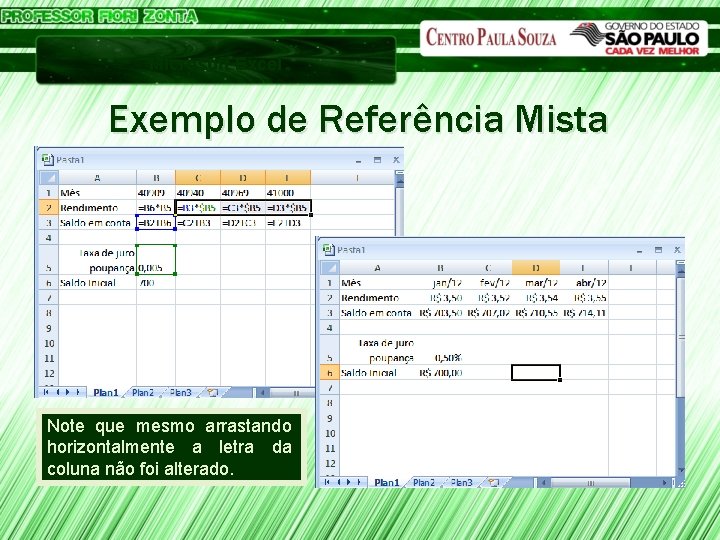Go to next sheet arrow in left window

click(68, 392)
